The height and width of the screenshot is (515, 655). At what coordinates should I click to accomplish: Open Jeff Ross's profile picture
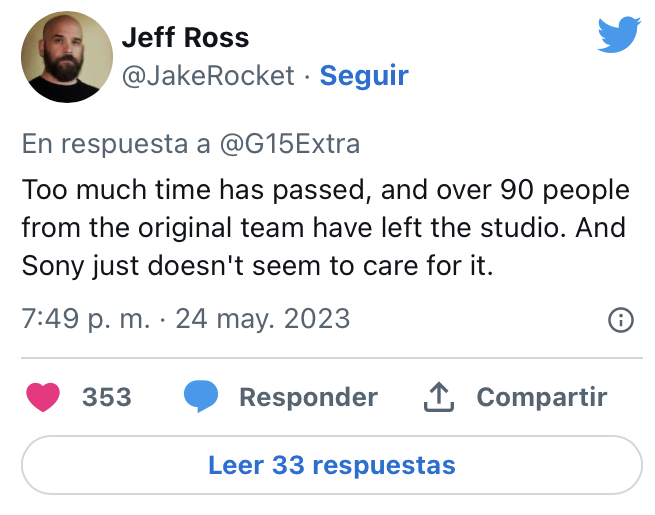click(x=67, y=57)
